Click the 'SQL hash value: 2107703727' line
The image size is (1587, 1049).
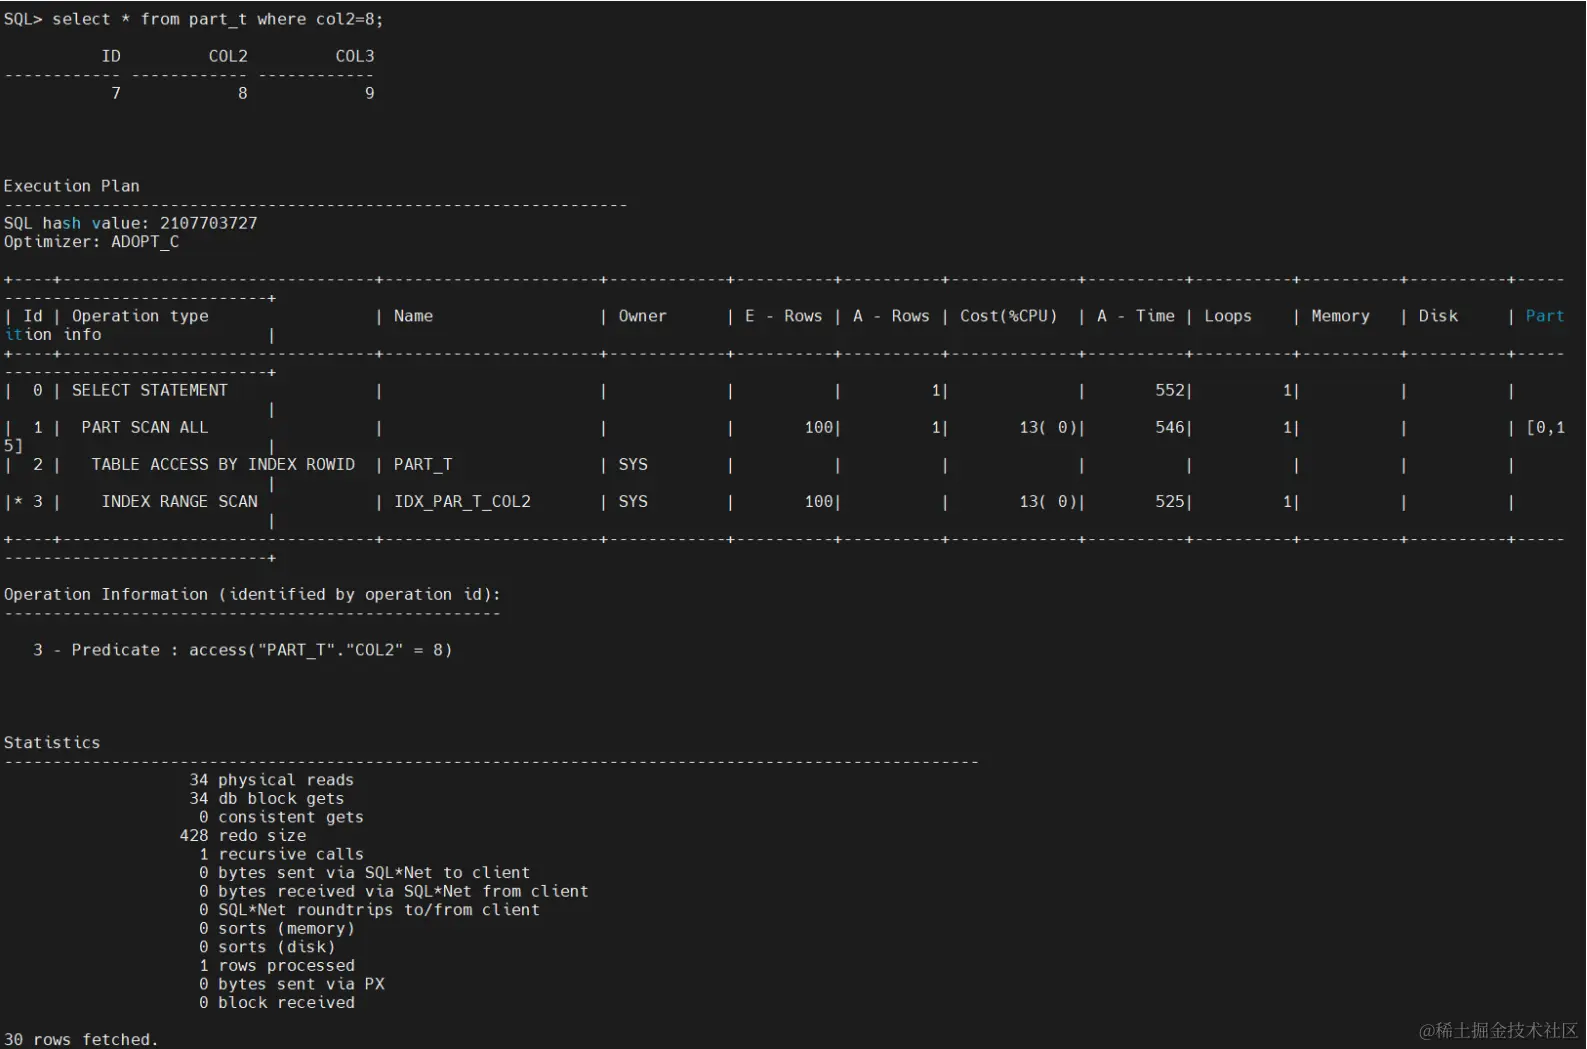(131, 223)
